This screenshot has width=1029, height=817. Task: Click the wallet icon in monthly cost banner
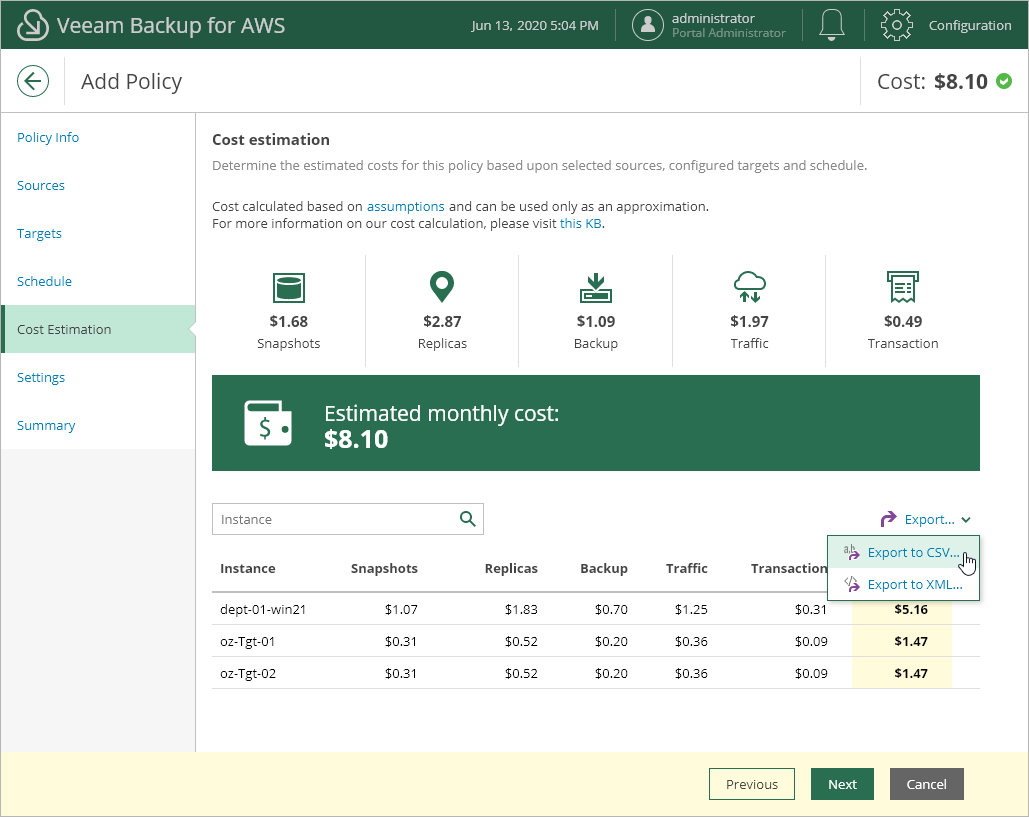point(268,423)
